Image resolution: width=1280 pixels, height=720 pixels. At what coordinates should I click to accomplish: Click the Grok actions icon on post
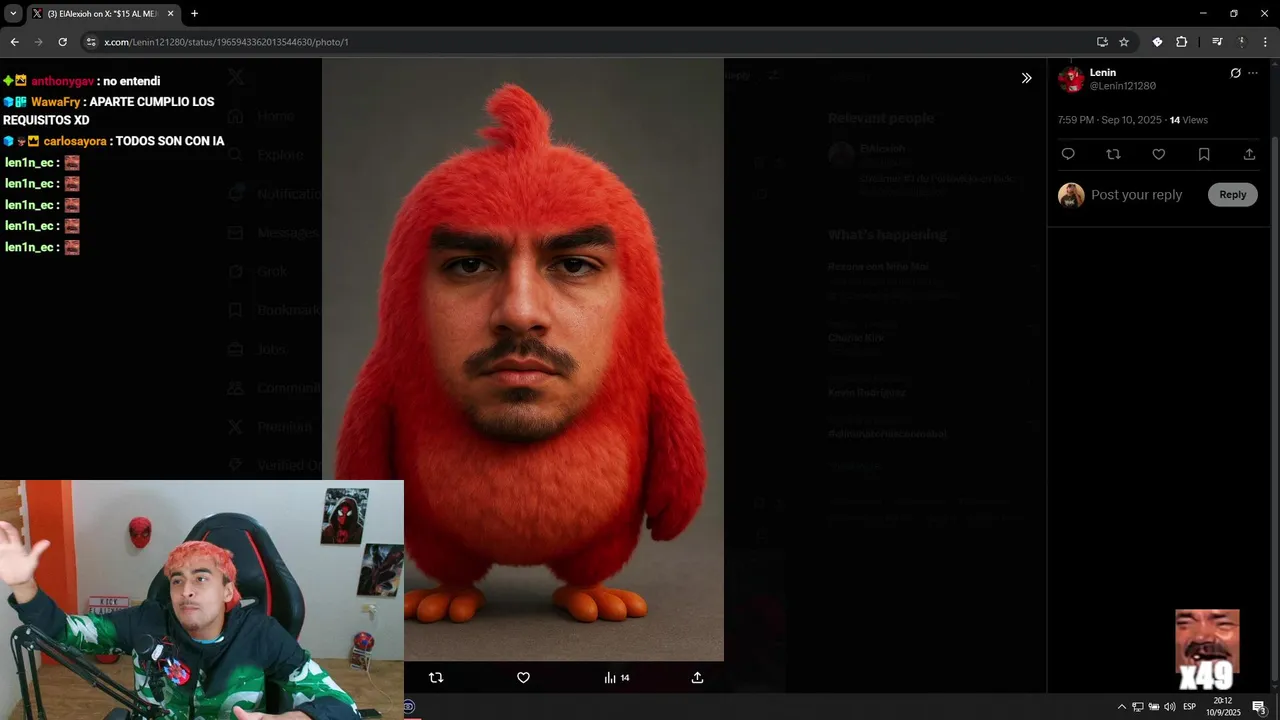pos(1235,73)
